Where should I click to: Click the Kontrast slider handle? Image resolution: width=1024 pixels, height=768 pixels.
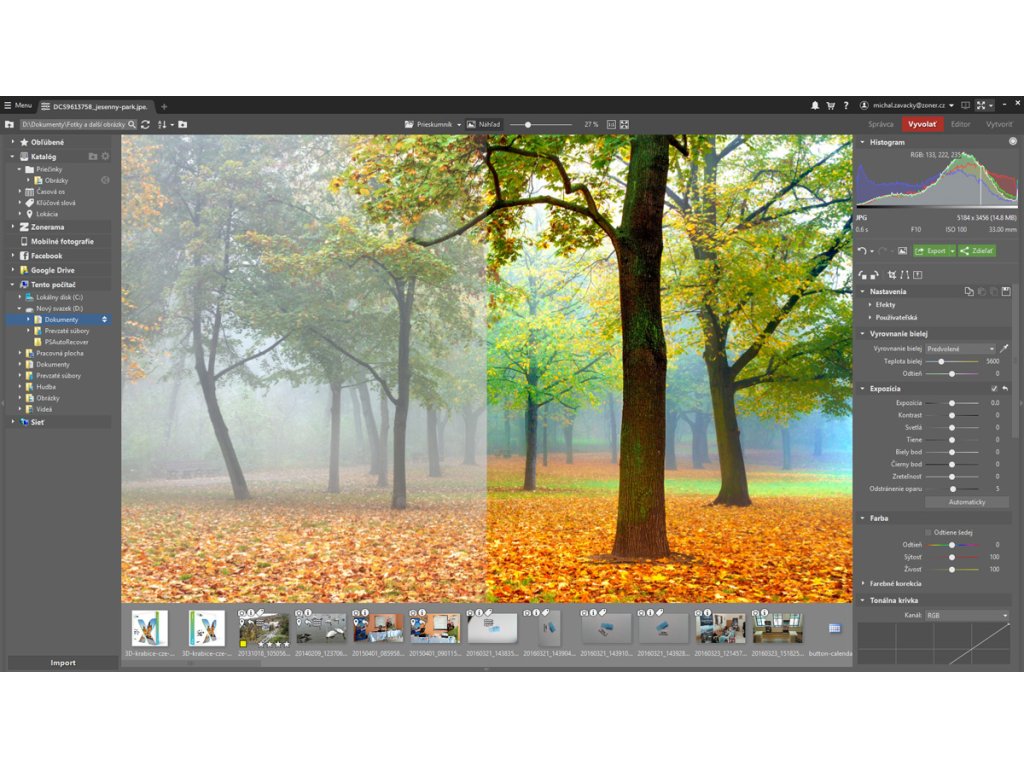[951, 415]
